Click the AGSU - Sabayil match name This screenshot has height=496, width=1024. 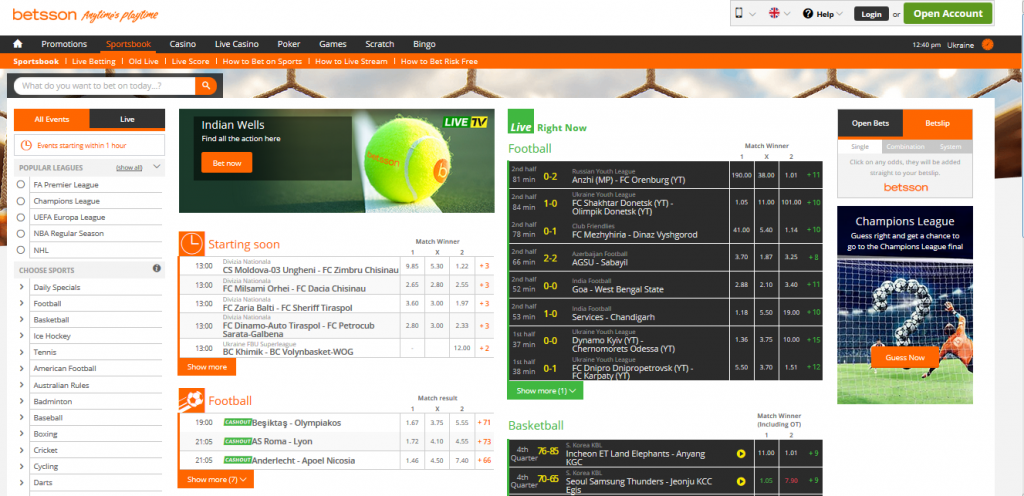600,262
